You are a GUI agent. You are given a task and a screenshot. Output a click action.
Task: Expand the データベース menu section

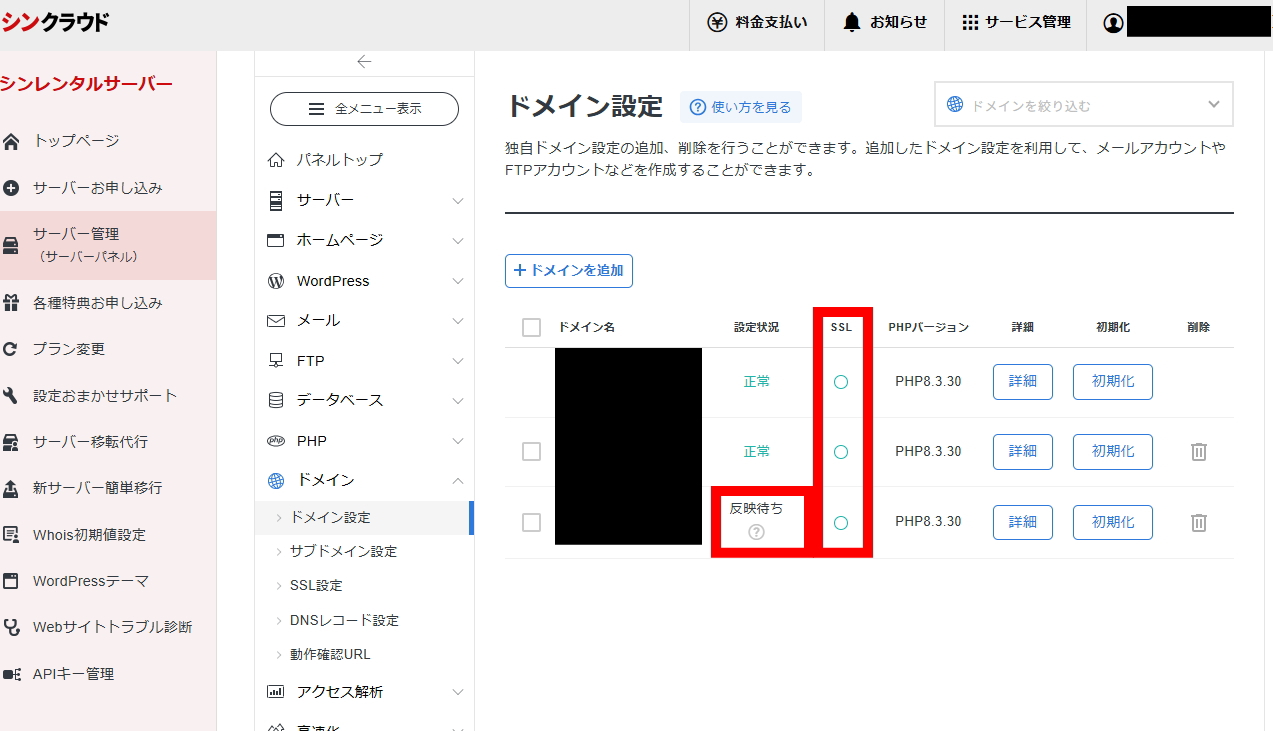click(364, 400)
